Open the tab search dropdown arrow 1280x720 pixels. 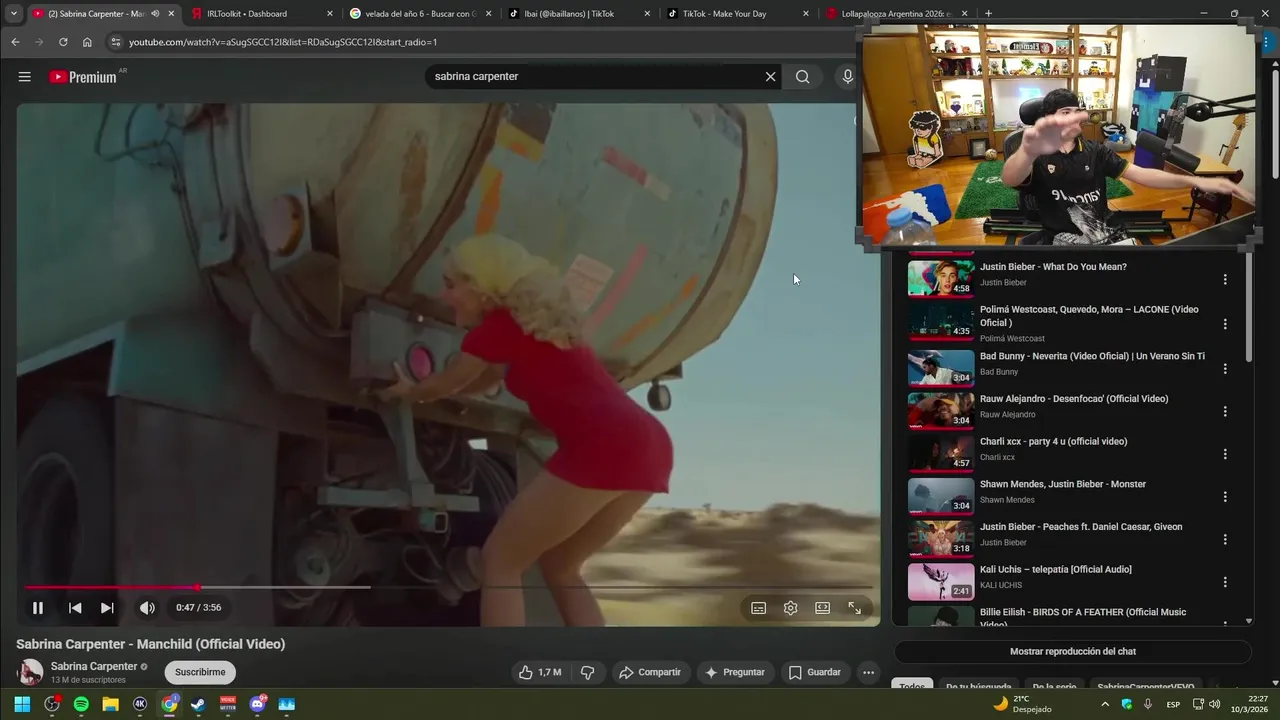point(14,14)
